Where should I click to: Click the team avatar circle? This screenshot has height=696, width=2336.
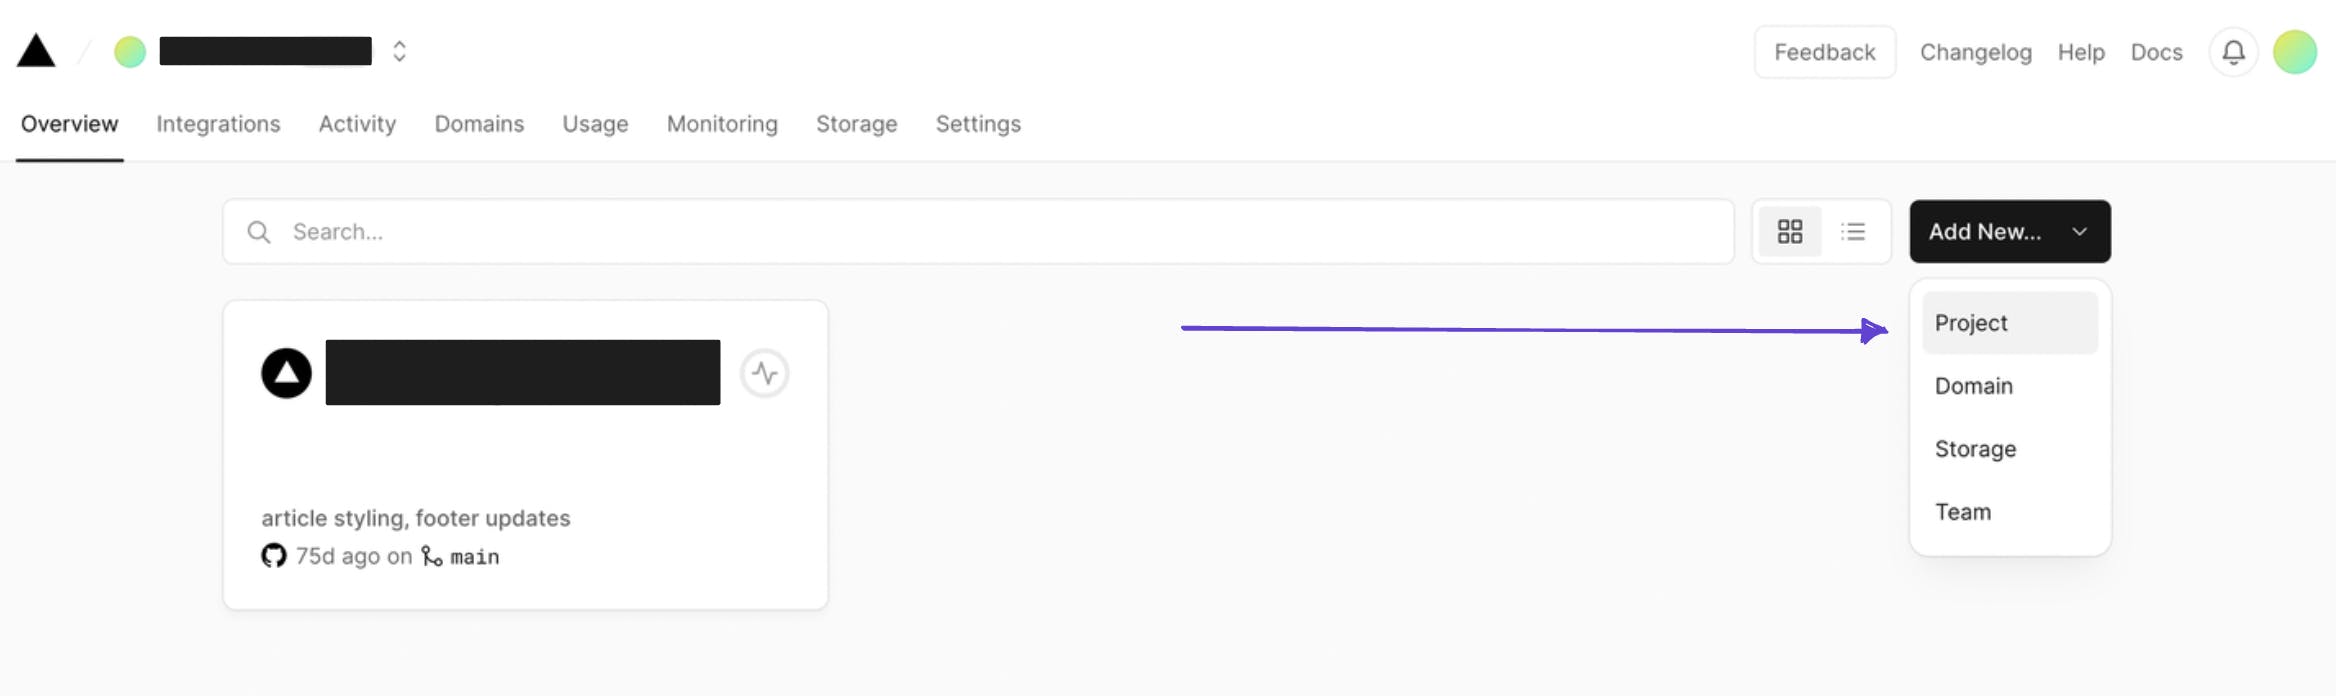point(130,52)
